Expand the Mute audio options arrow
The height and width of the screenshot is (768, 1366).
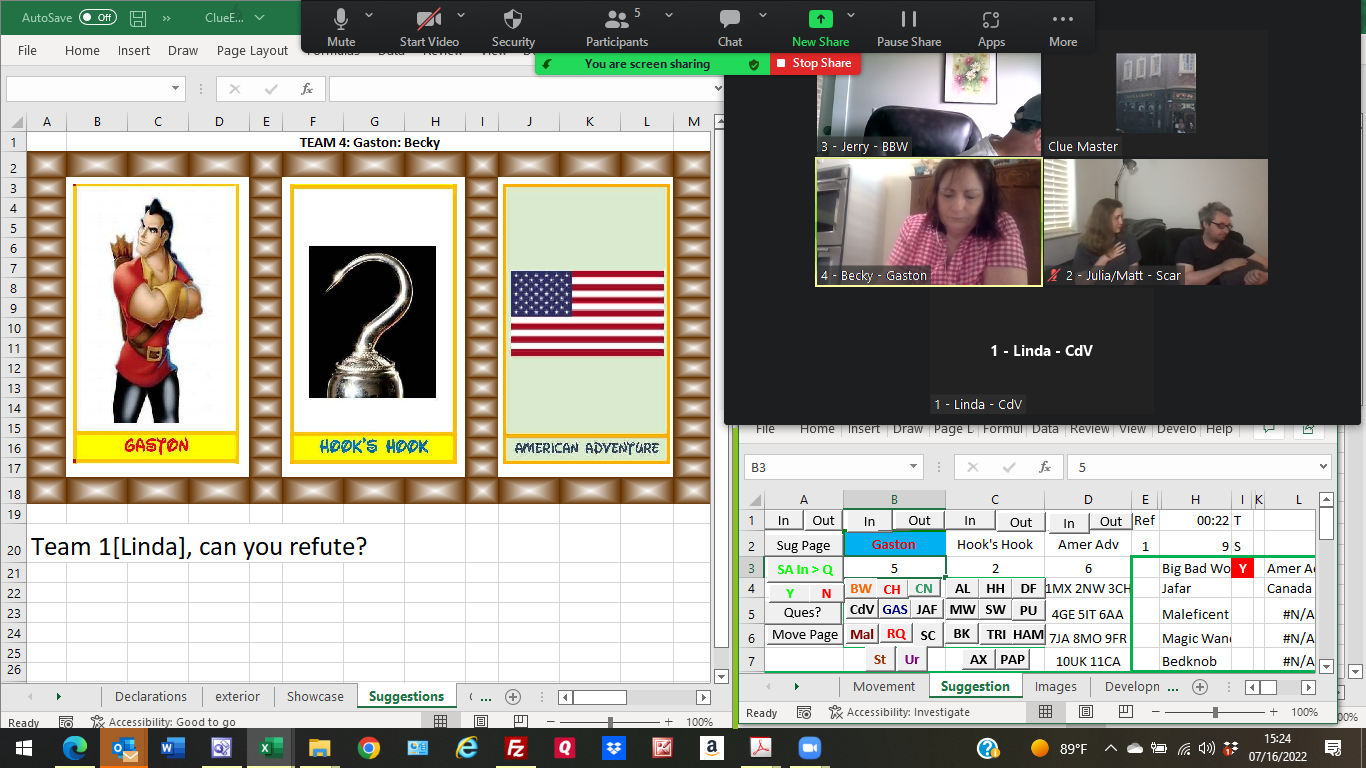pyautogui.click(x=369, y=16)
